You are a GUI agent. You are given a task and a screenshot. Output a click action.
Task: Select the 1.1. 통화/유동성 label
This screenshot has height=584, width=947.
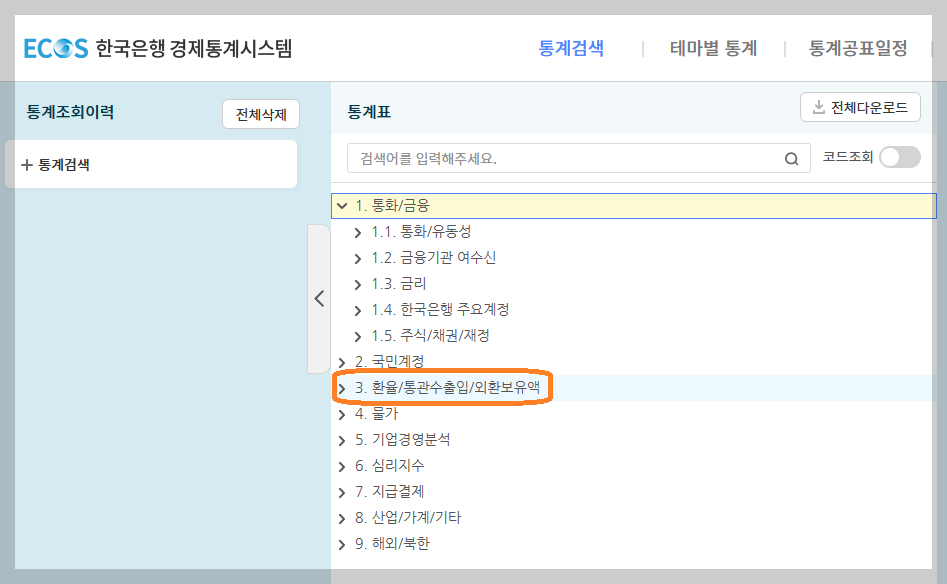coord(421,232)
